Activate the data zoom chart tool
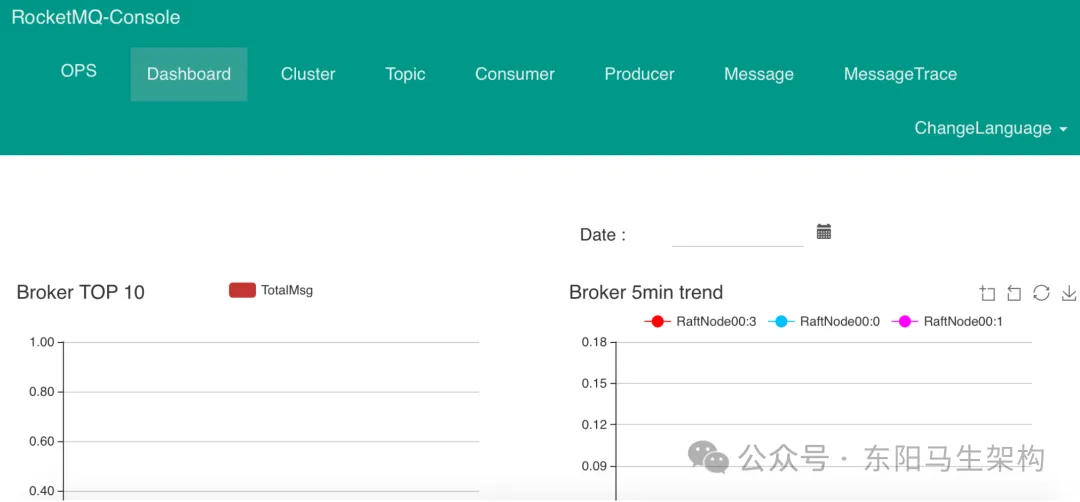 coord(988,293)
